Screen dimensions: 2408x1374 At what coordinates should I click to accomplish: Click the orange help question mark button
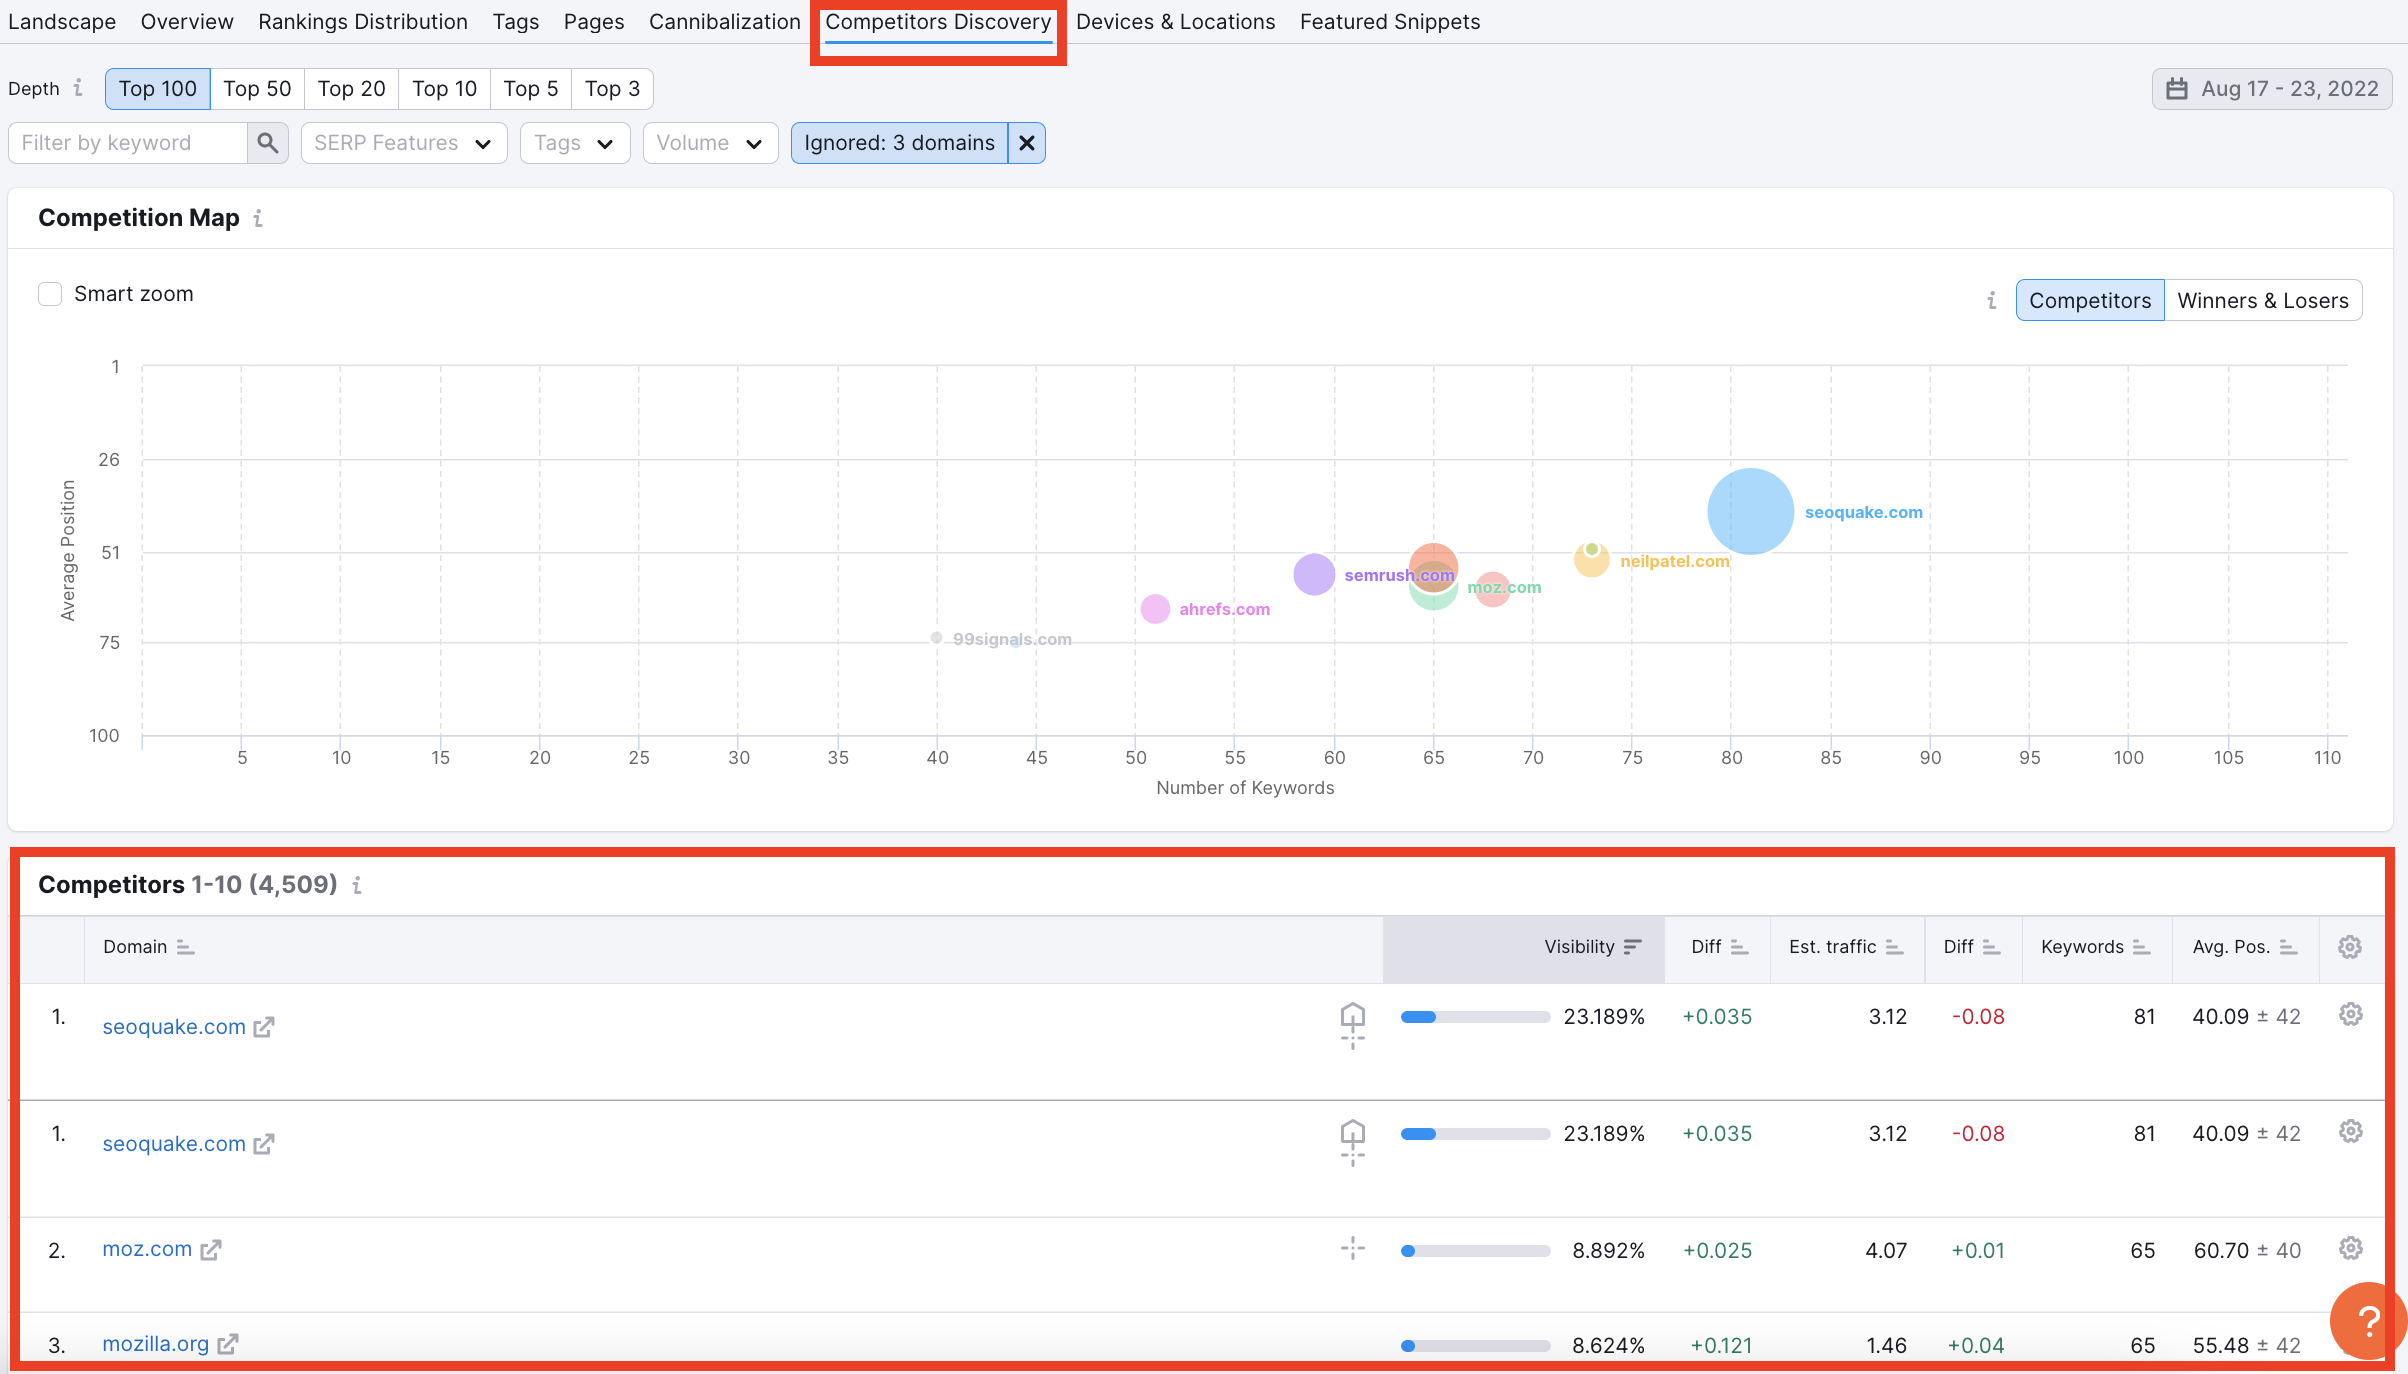[x=2367, y=1321]
